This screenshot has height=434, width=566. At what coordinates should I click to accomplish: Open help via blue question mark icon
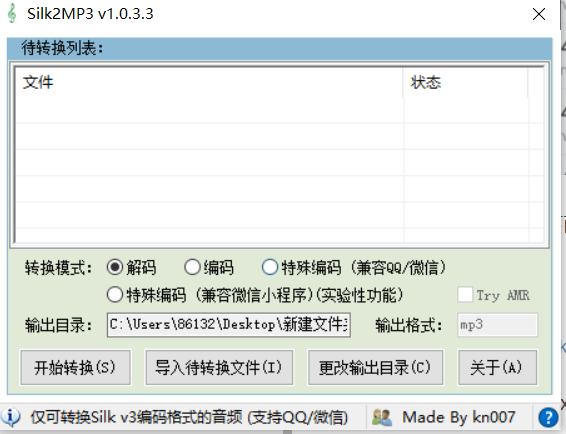pyautogui.click(x=548, y=417)
